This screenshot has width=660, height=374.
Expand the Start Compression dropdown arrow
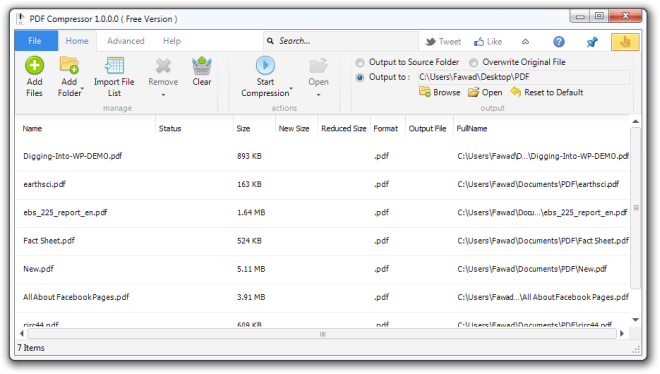(x=291, y=88)
